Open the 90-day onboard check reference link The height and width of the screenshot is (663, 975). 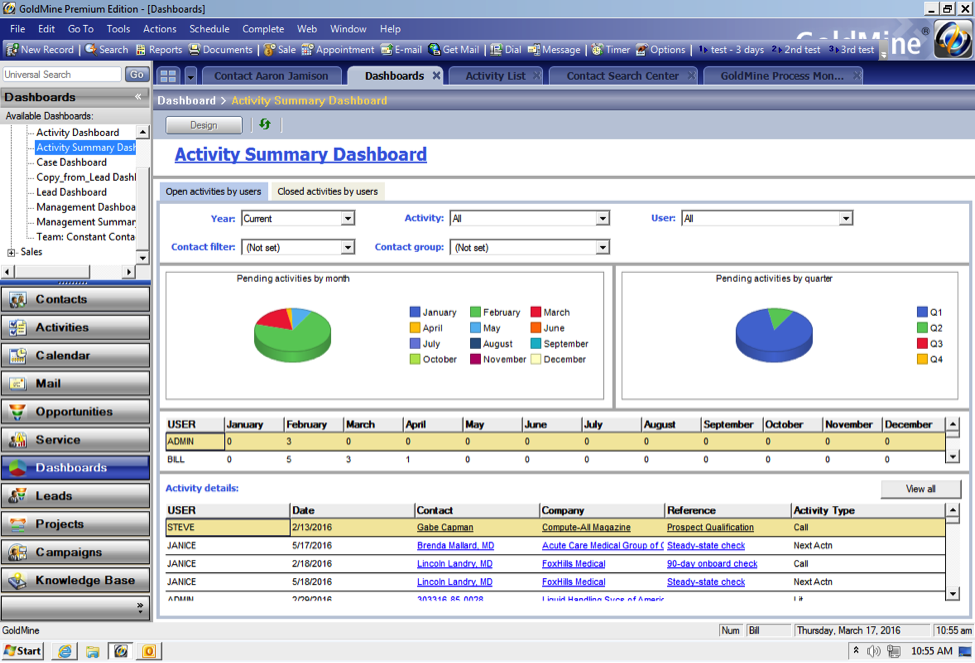click(x=712, y=564)
